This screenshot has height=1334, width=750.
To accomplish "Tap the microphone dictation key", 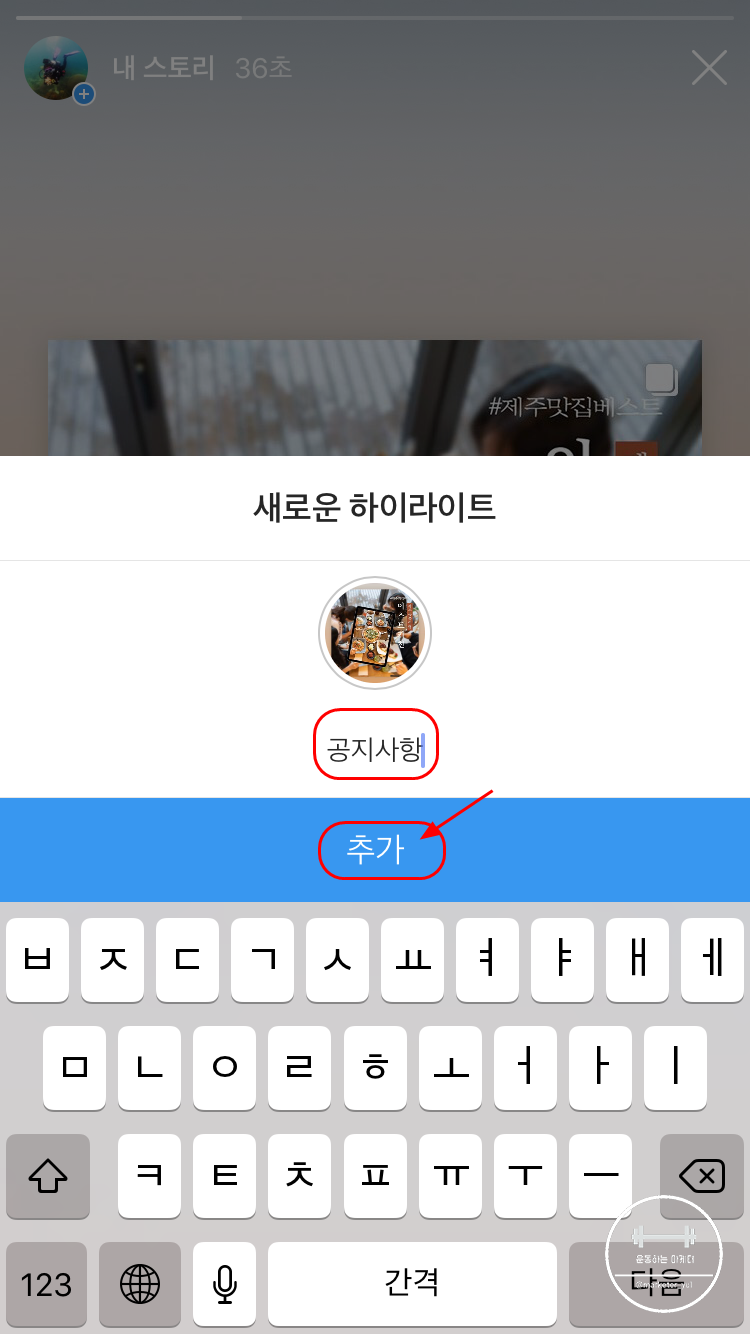I will (x=225, y=1284).
